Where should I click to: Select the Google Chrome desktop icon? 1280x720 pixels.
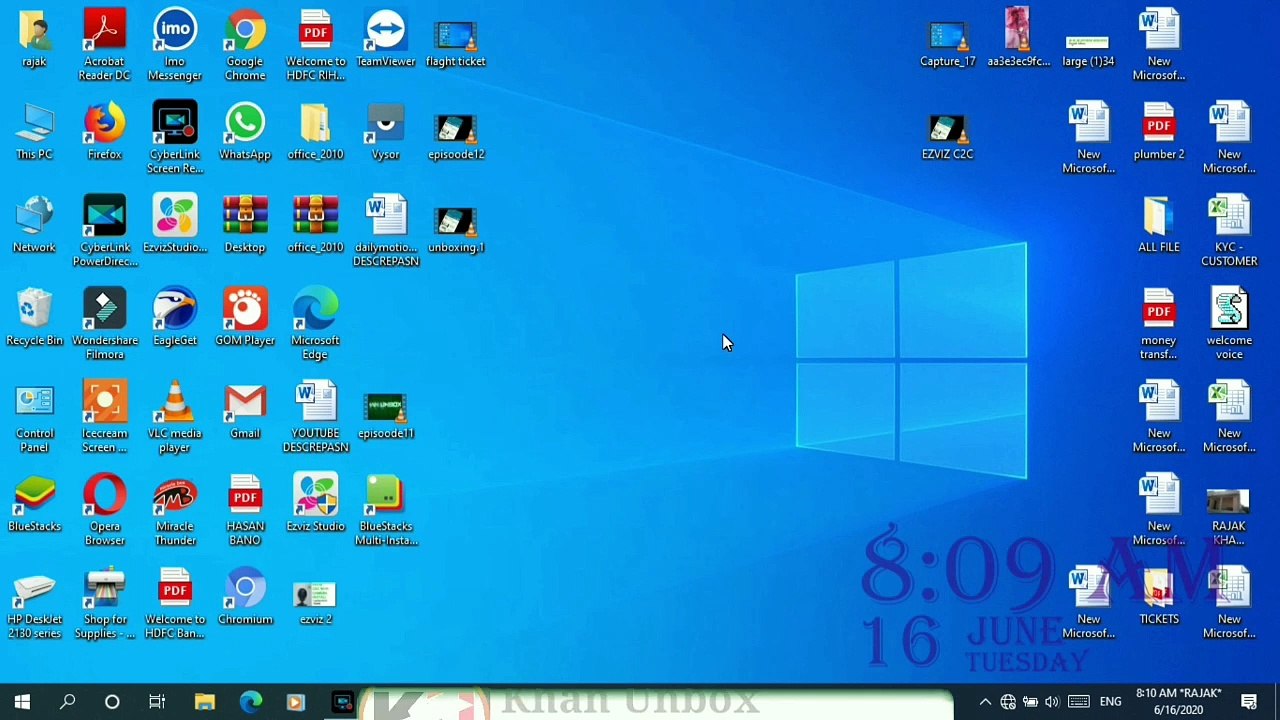click(244, 32)
